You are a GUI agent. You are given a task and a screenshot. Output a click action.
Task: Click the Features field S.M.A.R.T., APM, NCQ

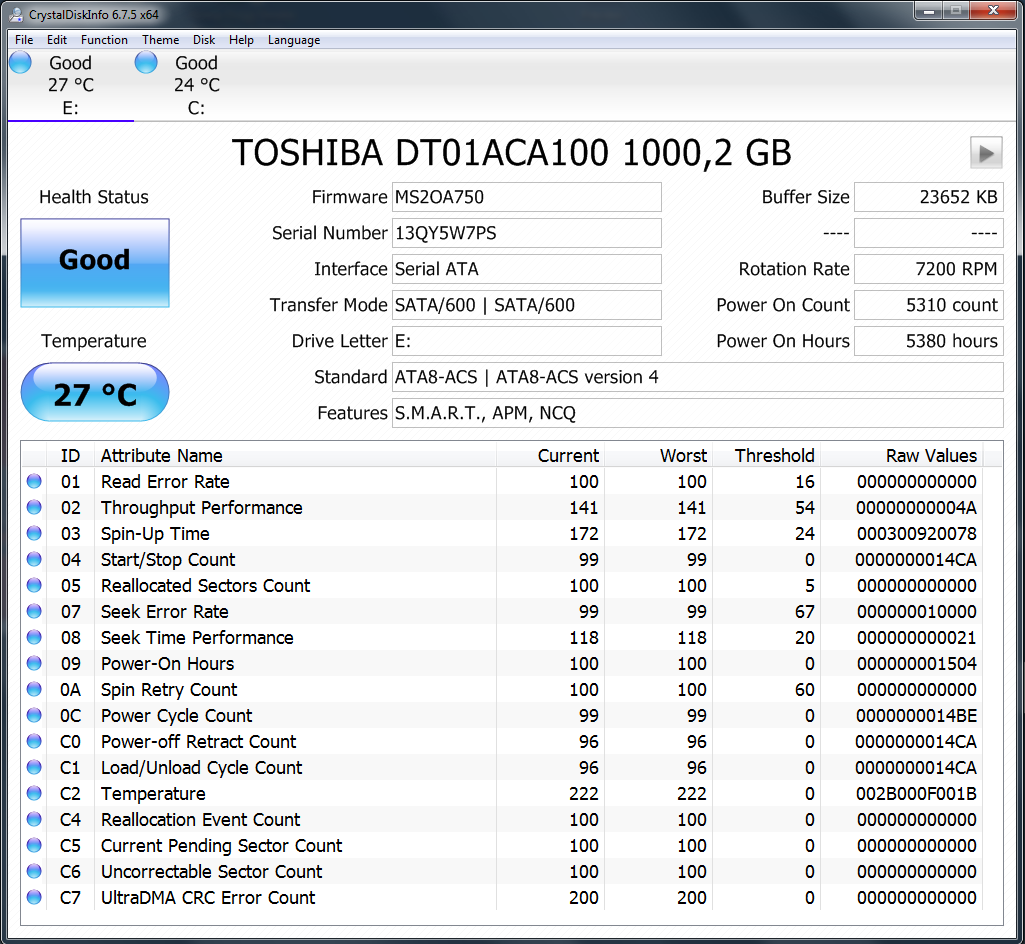coord(697,413)
